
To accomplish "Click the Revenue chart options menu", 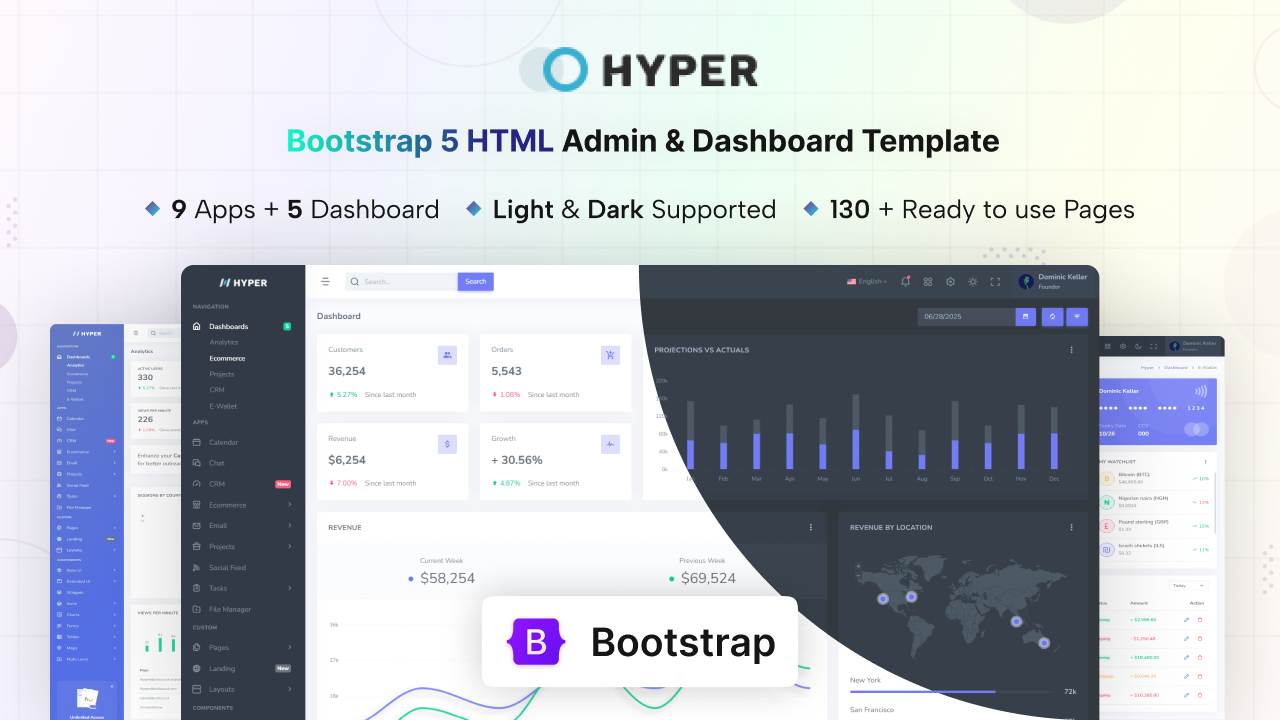I will click(x=811, y=527).
